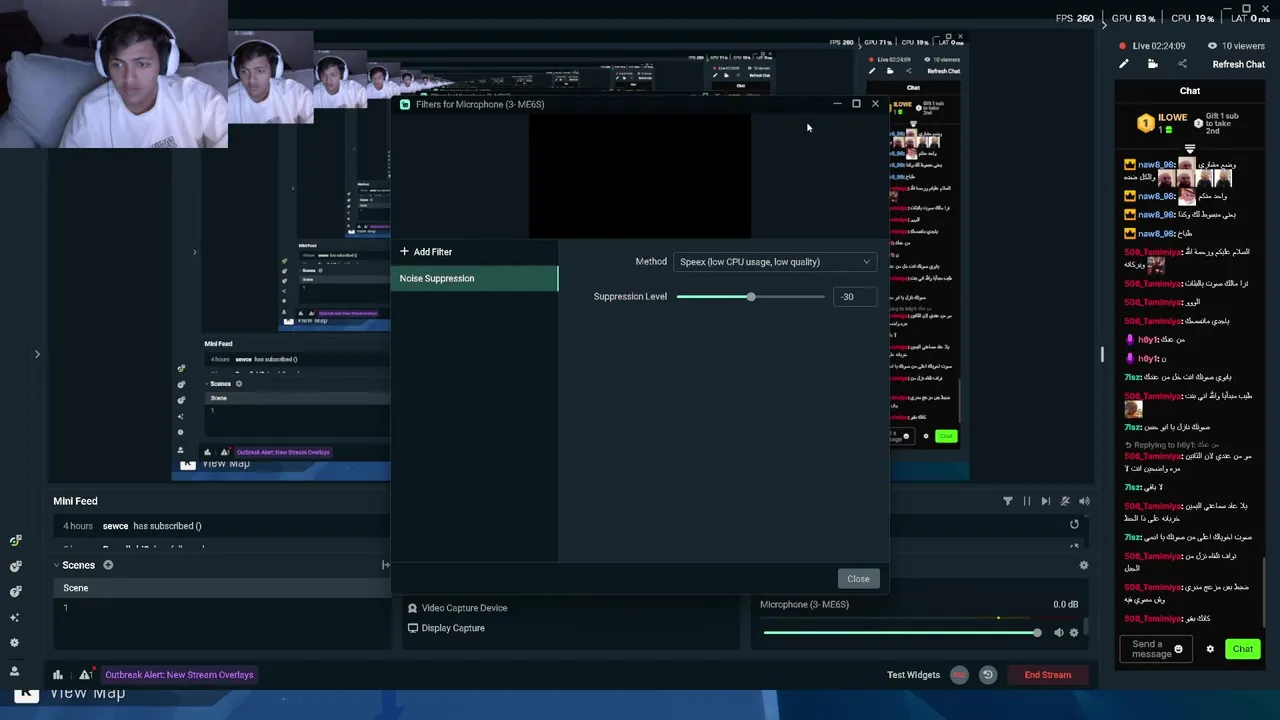Viewport: 1280px width, 720px height.
Task: Click the chat messages scrollbar
Action: 1266,590
